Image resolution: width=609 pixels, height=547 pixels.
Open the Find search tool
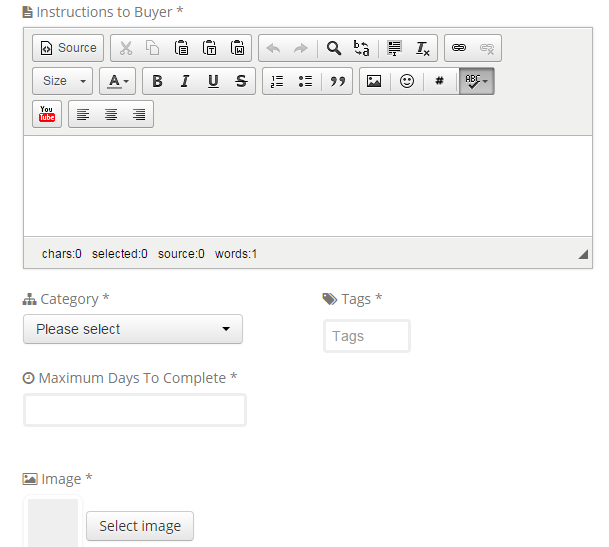pyautogui.click(x=334, y=48)
